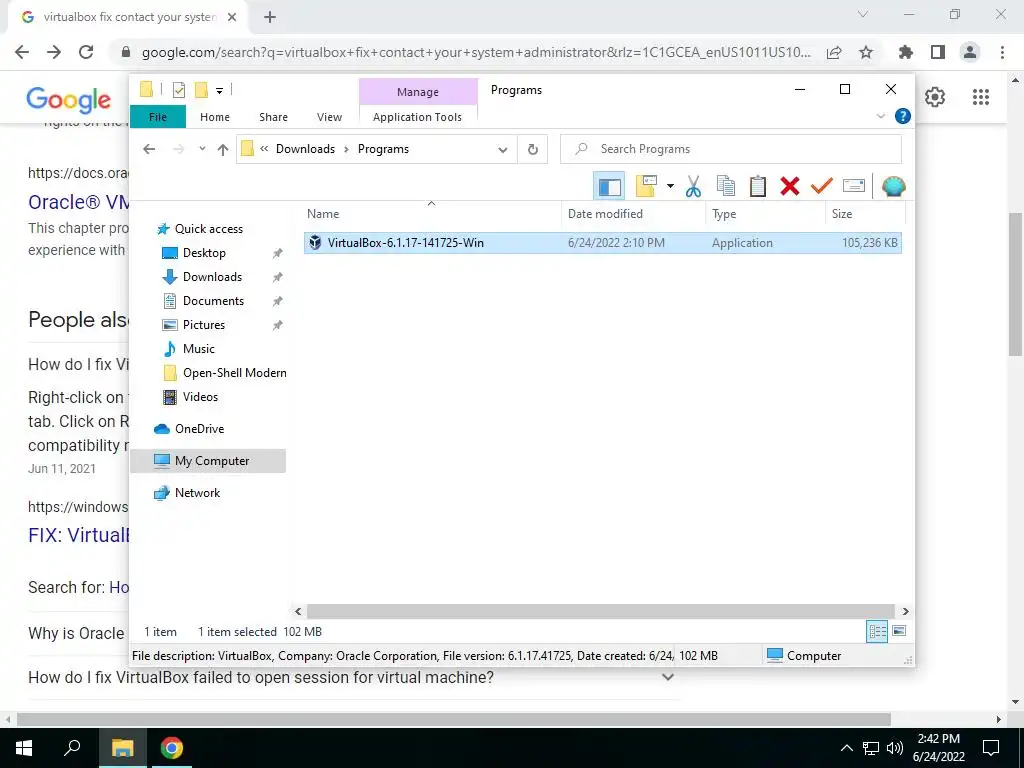Open Google settings gear icon
The image size is (1024, 768).
pyautogui.click(x=935, y=97)
